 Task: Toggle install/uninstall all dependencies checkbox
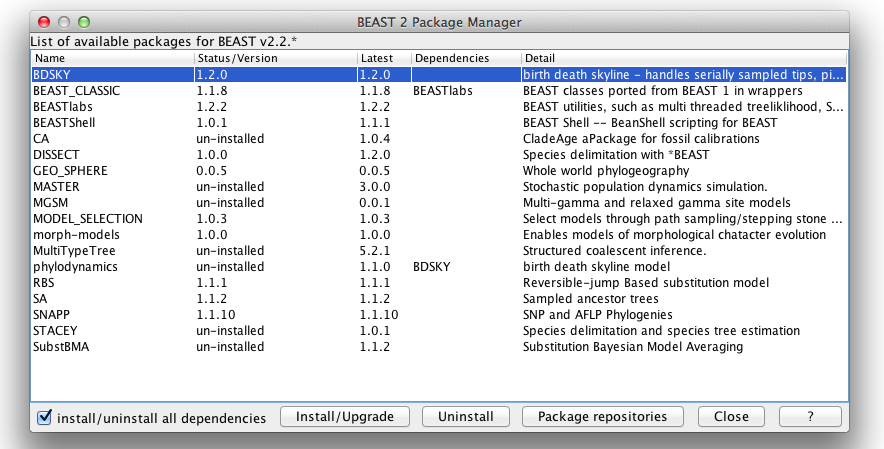pos(44,417)
